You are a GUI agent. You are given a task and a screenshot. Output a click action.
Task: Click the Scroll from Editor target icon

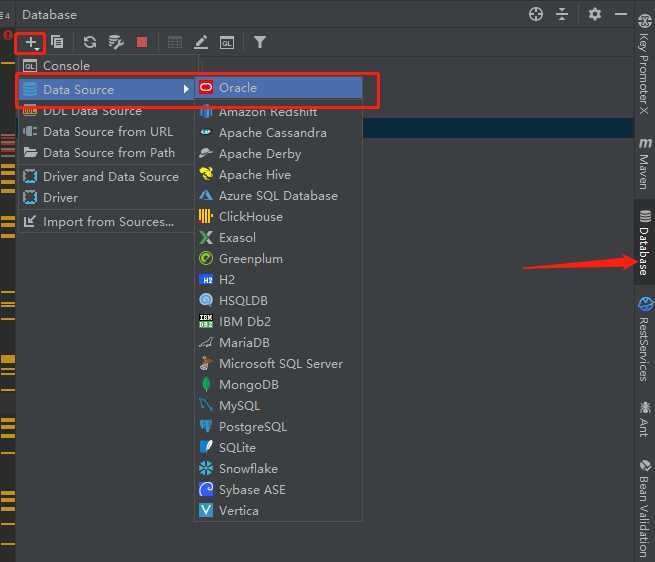tap(536, 14)
